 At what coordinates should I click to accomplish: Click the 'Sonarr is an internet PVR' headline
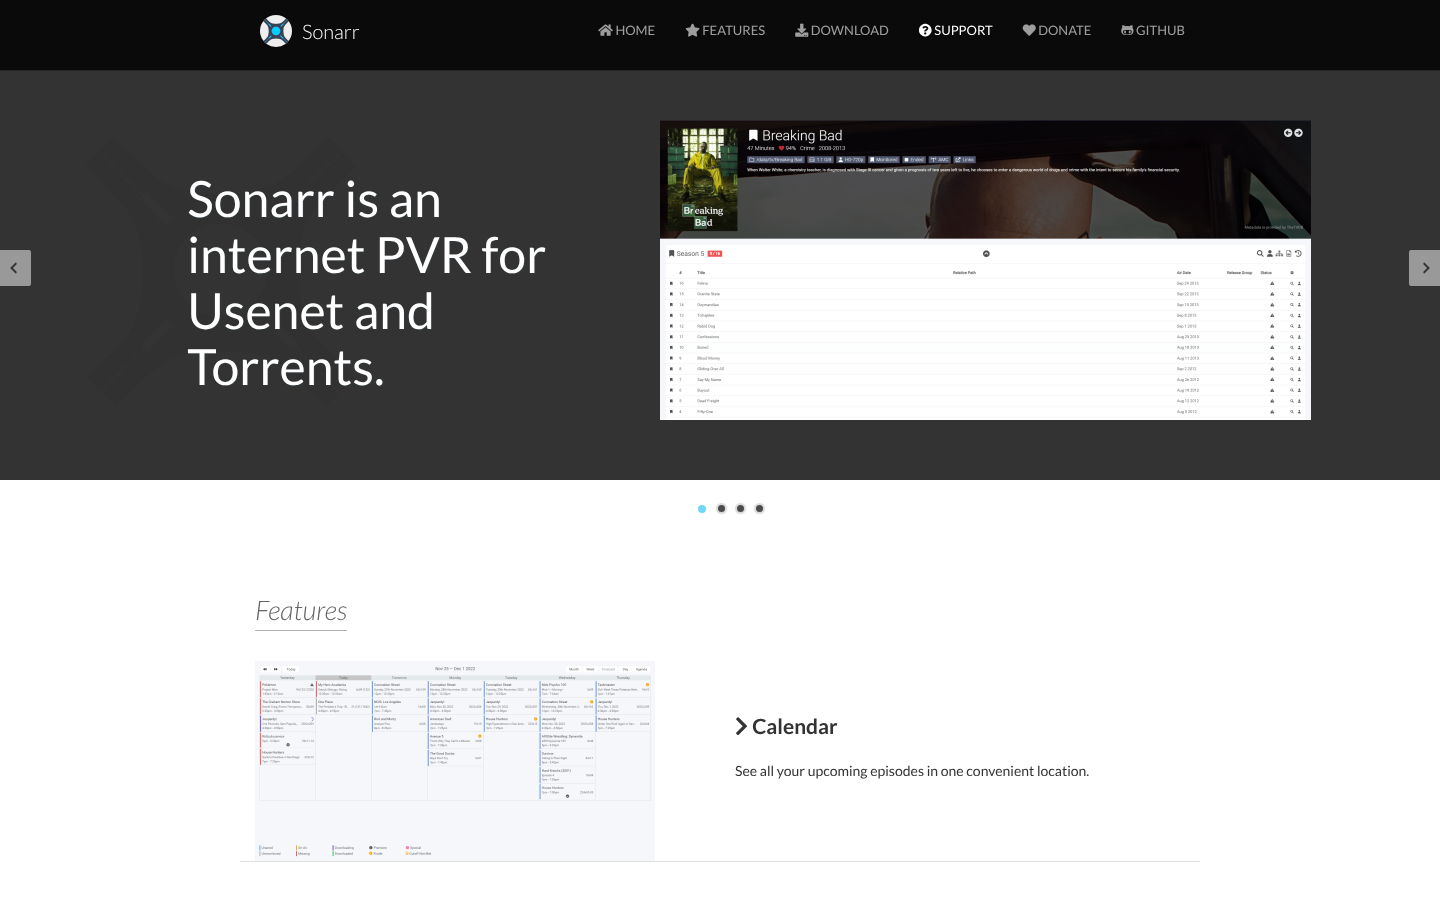366,283
